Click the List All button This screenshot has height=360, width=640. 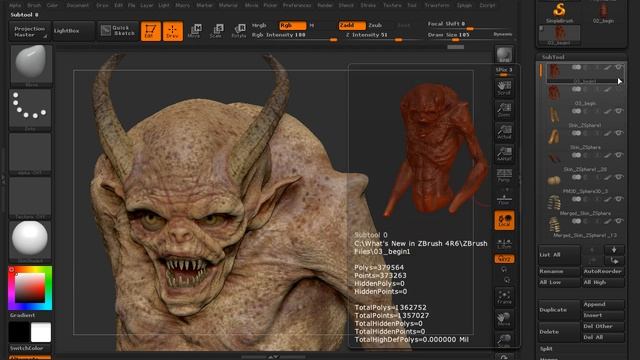pos(559,255)
